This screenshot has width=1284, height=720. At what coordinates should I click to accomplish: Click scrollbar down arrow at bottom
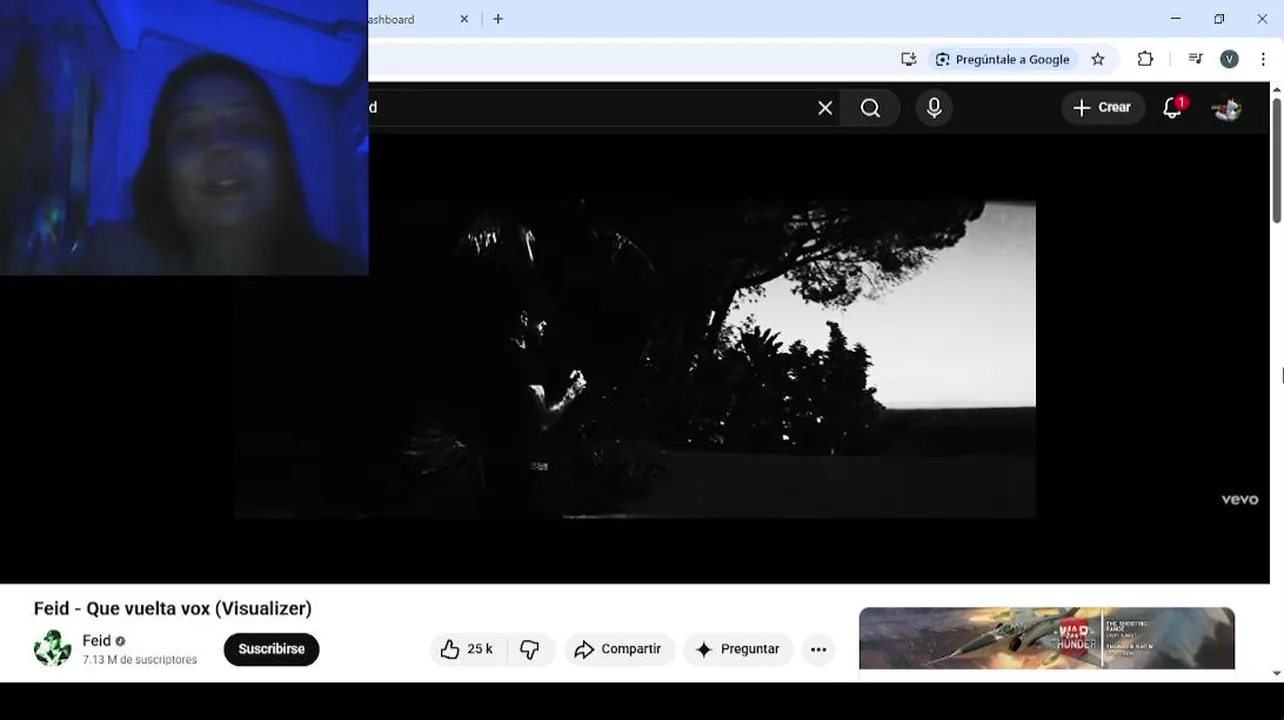1277,674
